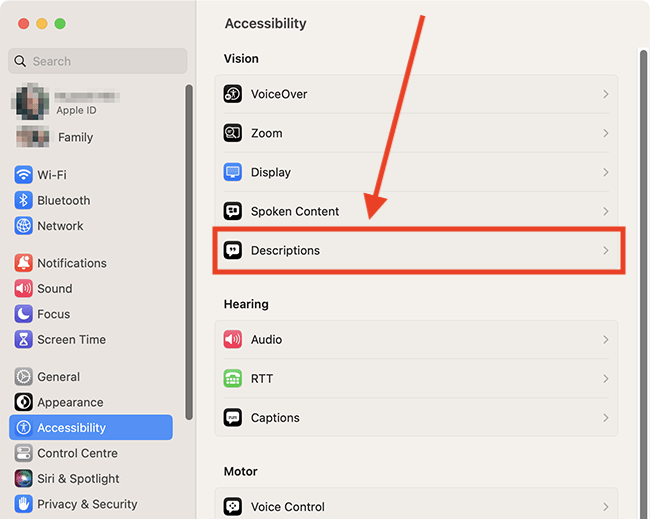Click the VoiceOver accessibility icon

coord(233,94)
